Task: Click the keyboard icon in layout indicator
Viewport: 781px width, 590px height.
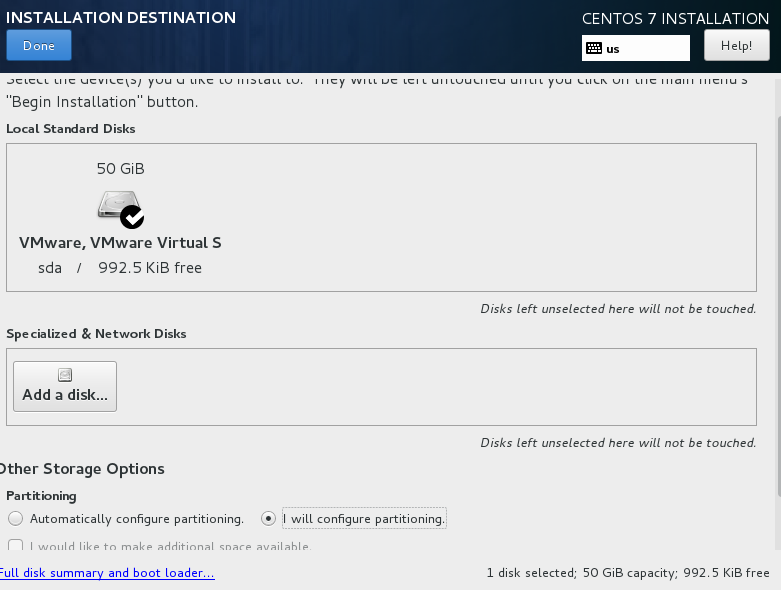Action: click(x=594, y=48)
